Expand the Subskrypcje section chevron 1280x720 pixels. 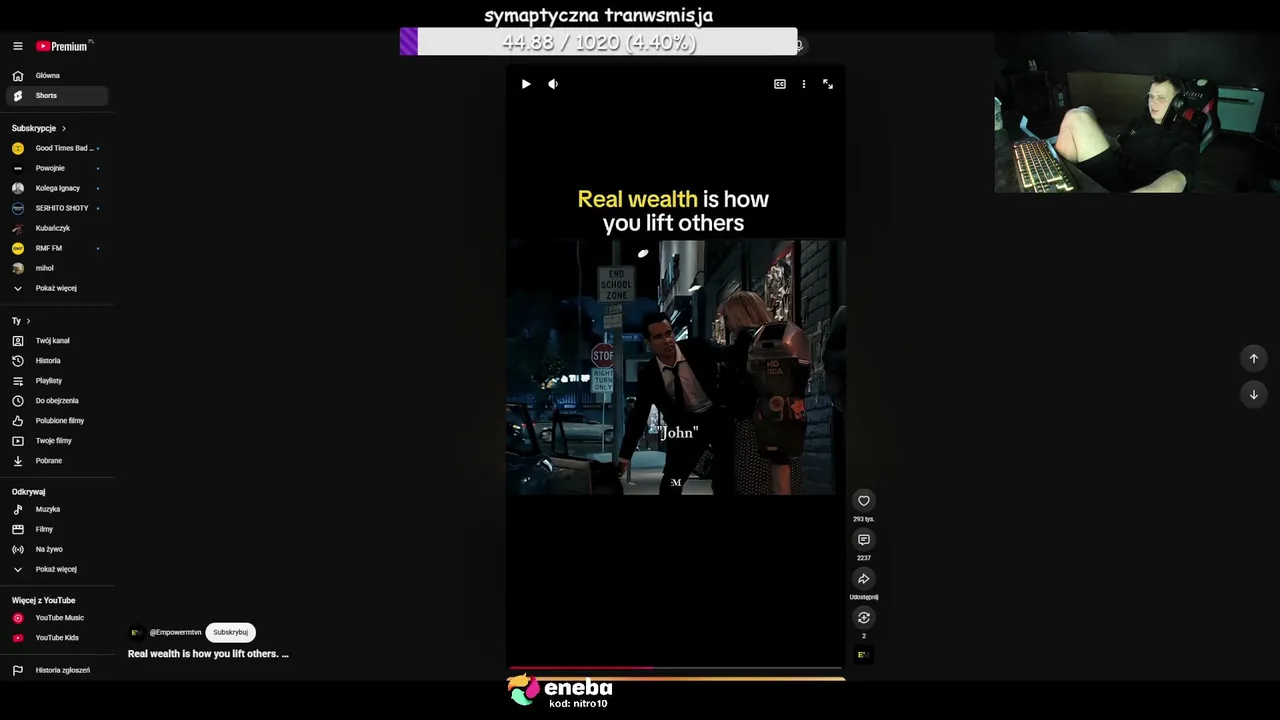pyautogui.click(x=64, y=128)
